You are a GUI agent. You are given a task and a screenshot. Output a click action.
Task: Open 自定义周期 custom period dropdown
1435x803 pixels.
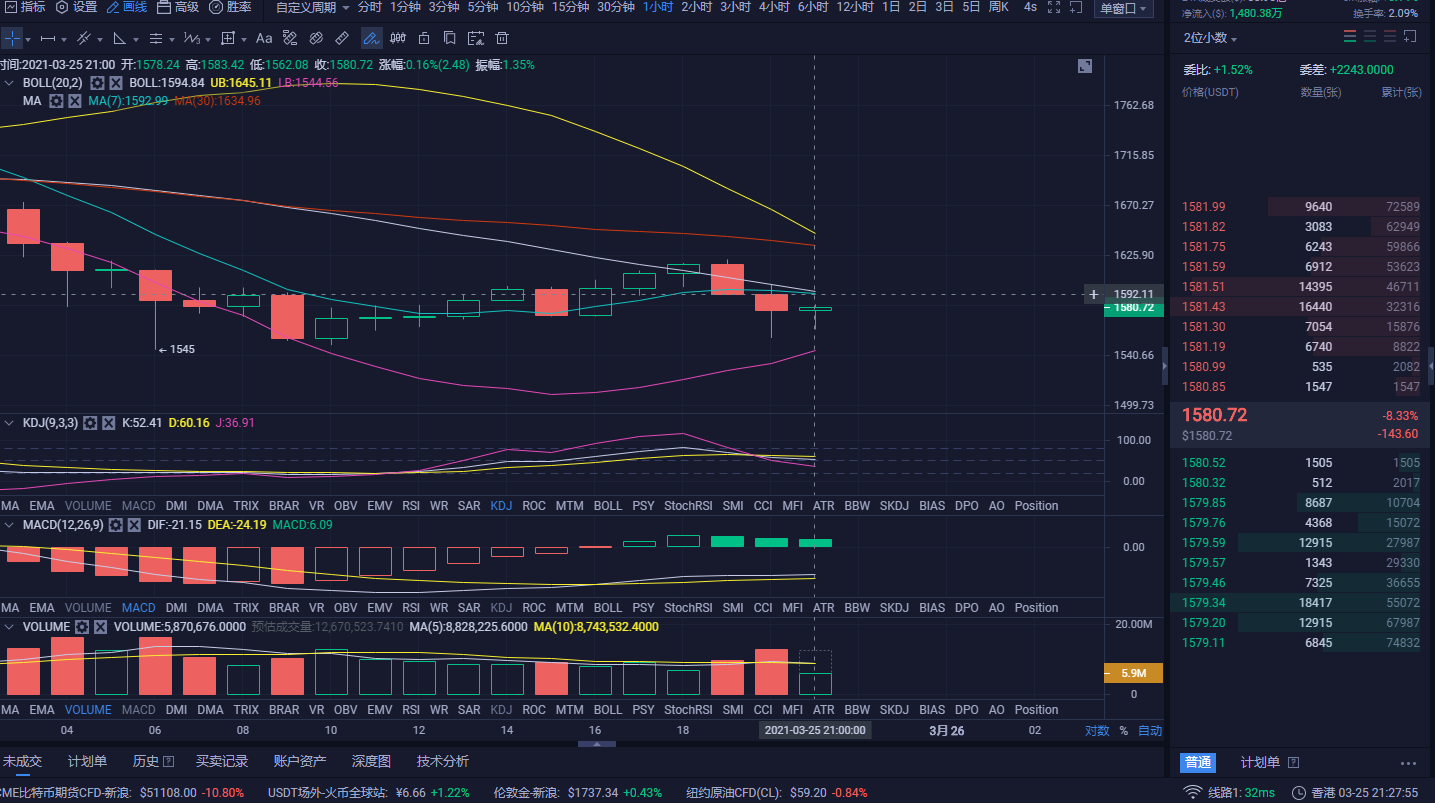pyautogui.click(x=313, y=7)
